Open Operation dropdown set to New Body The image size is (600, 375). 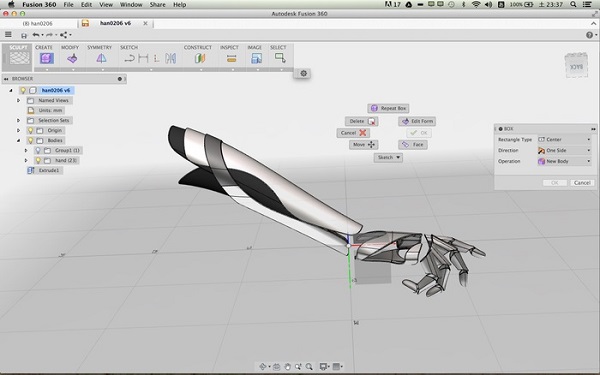click(x=564, y=161)
